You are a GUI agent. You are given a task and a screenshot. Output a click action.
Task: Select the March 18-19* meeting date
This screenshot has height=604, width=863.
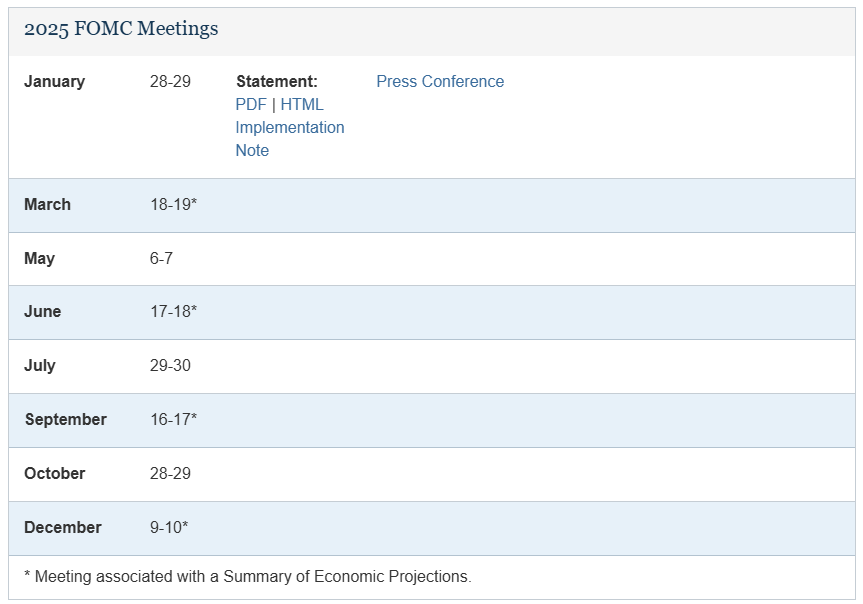[x=173, y=204]
